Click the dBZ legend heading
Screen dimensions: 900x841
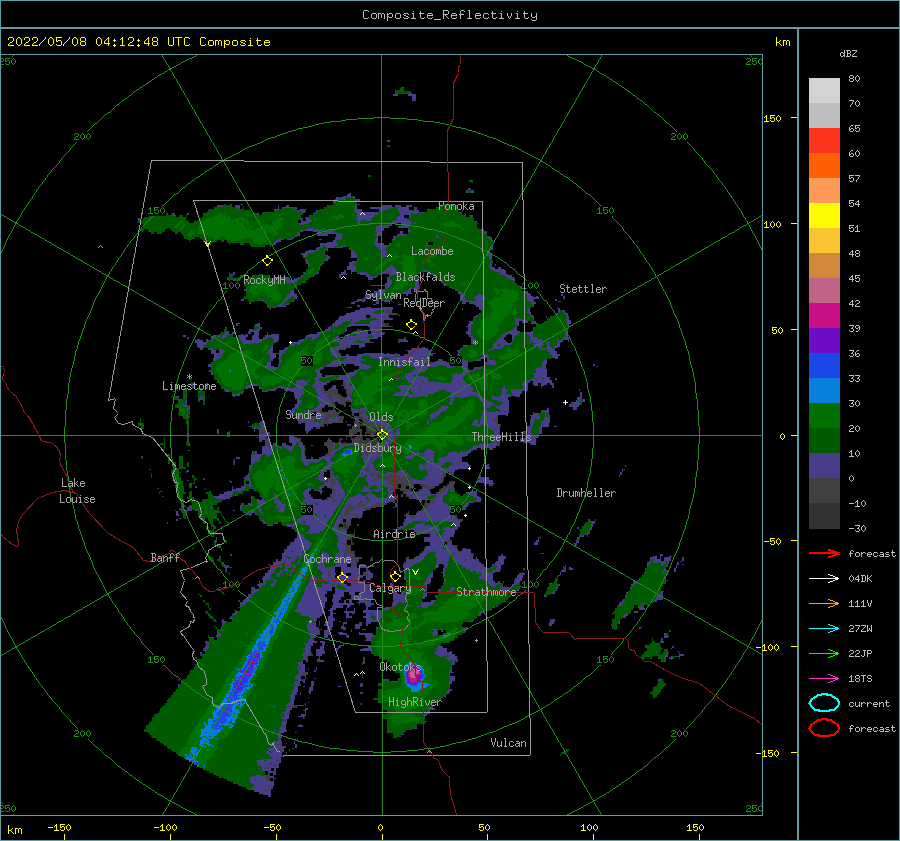click(848, 53)
